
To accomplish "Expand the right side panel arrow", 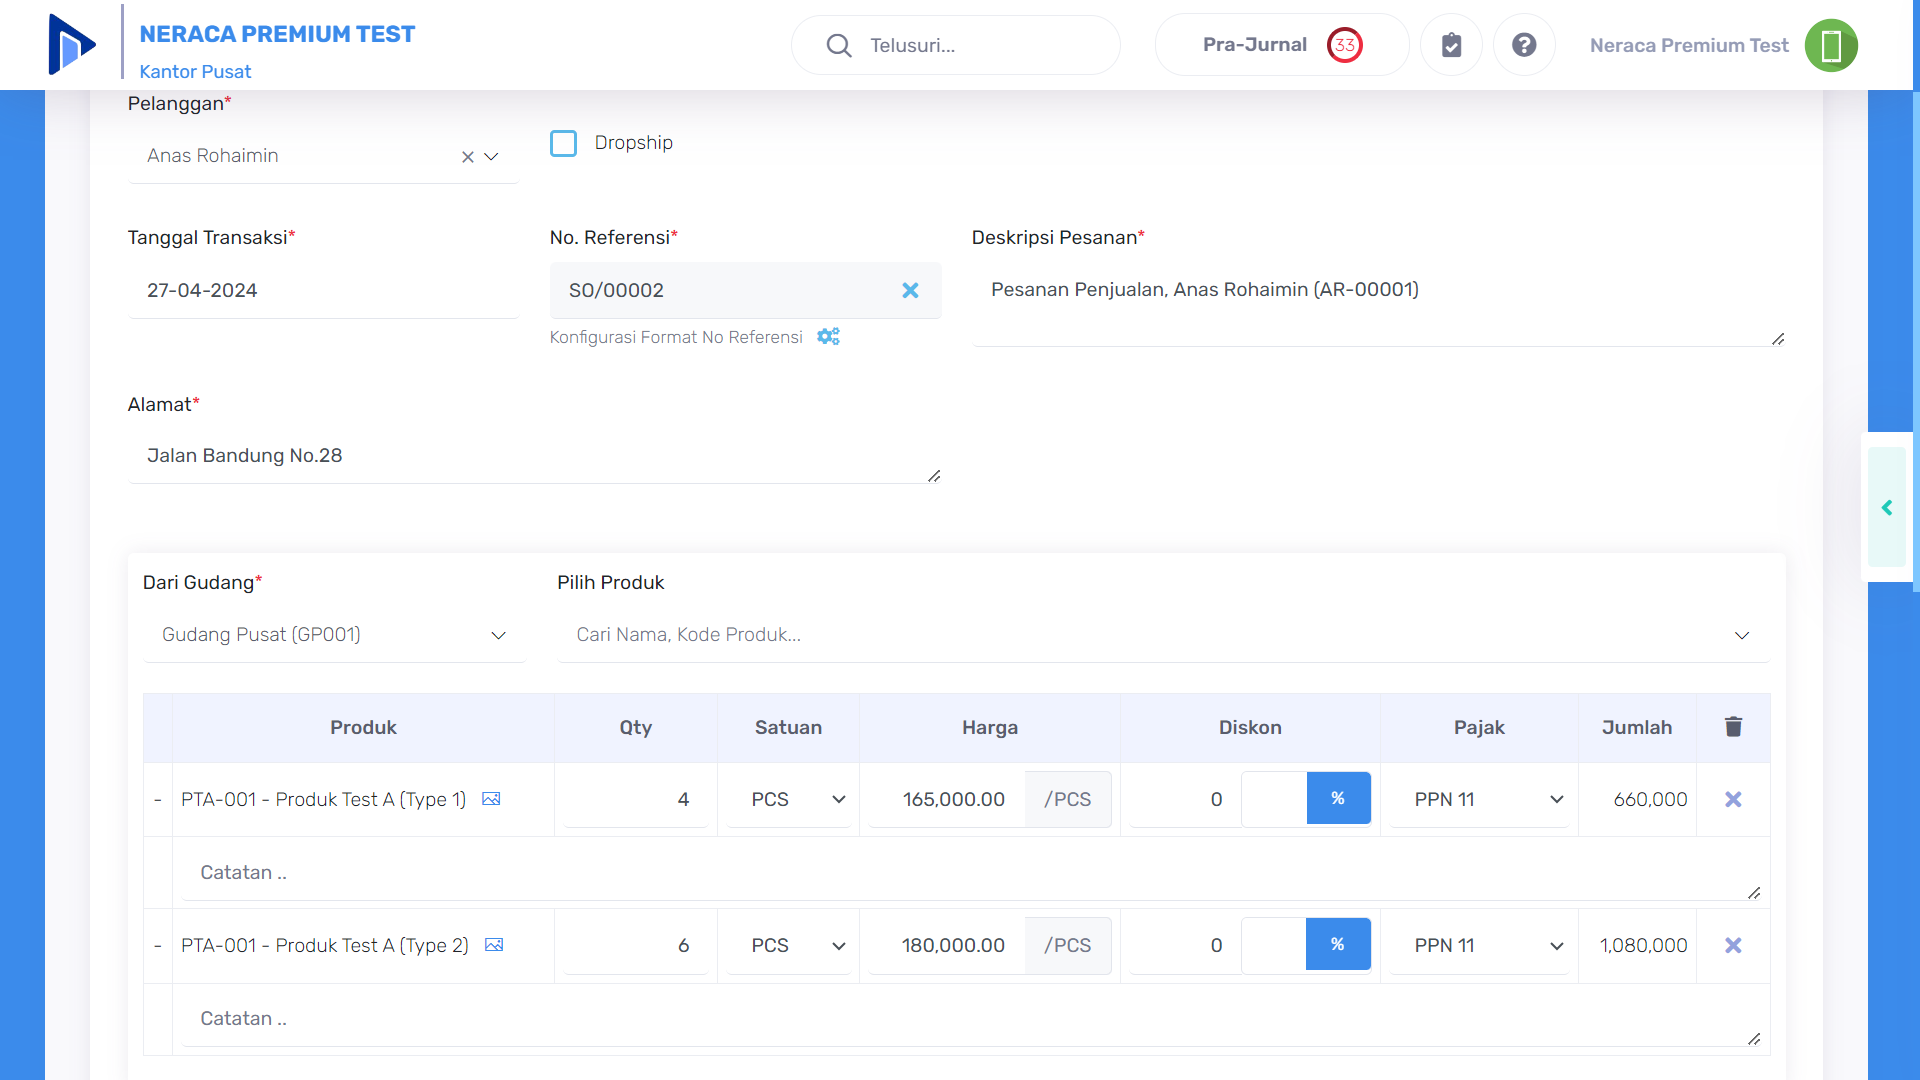I will click(x=1887, y=508).
